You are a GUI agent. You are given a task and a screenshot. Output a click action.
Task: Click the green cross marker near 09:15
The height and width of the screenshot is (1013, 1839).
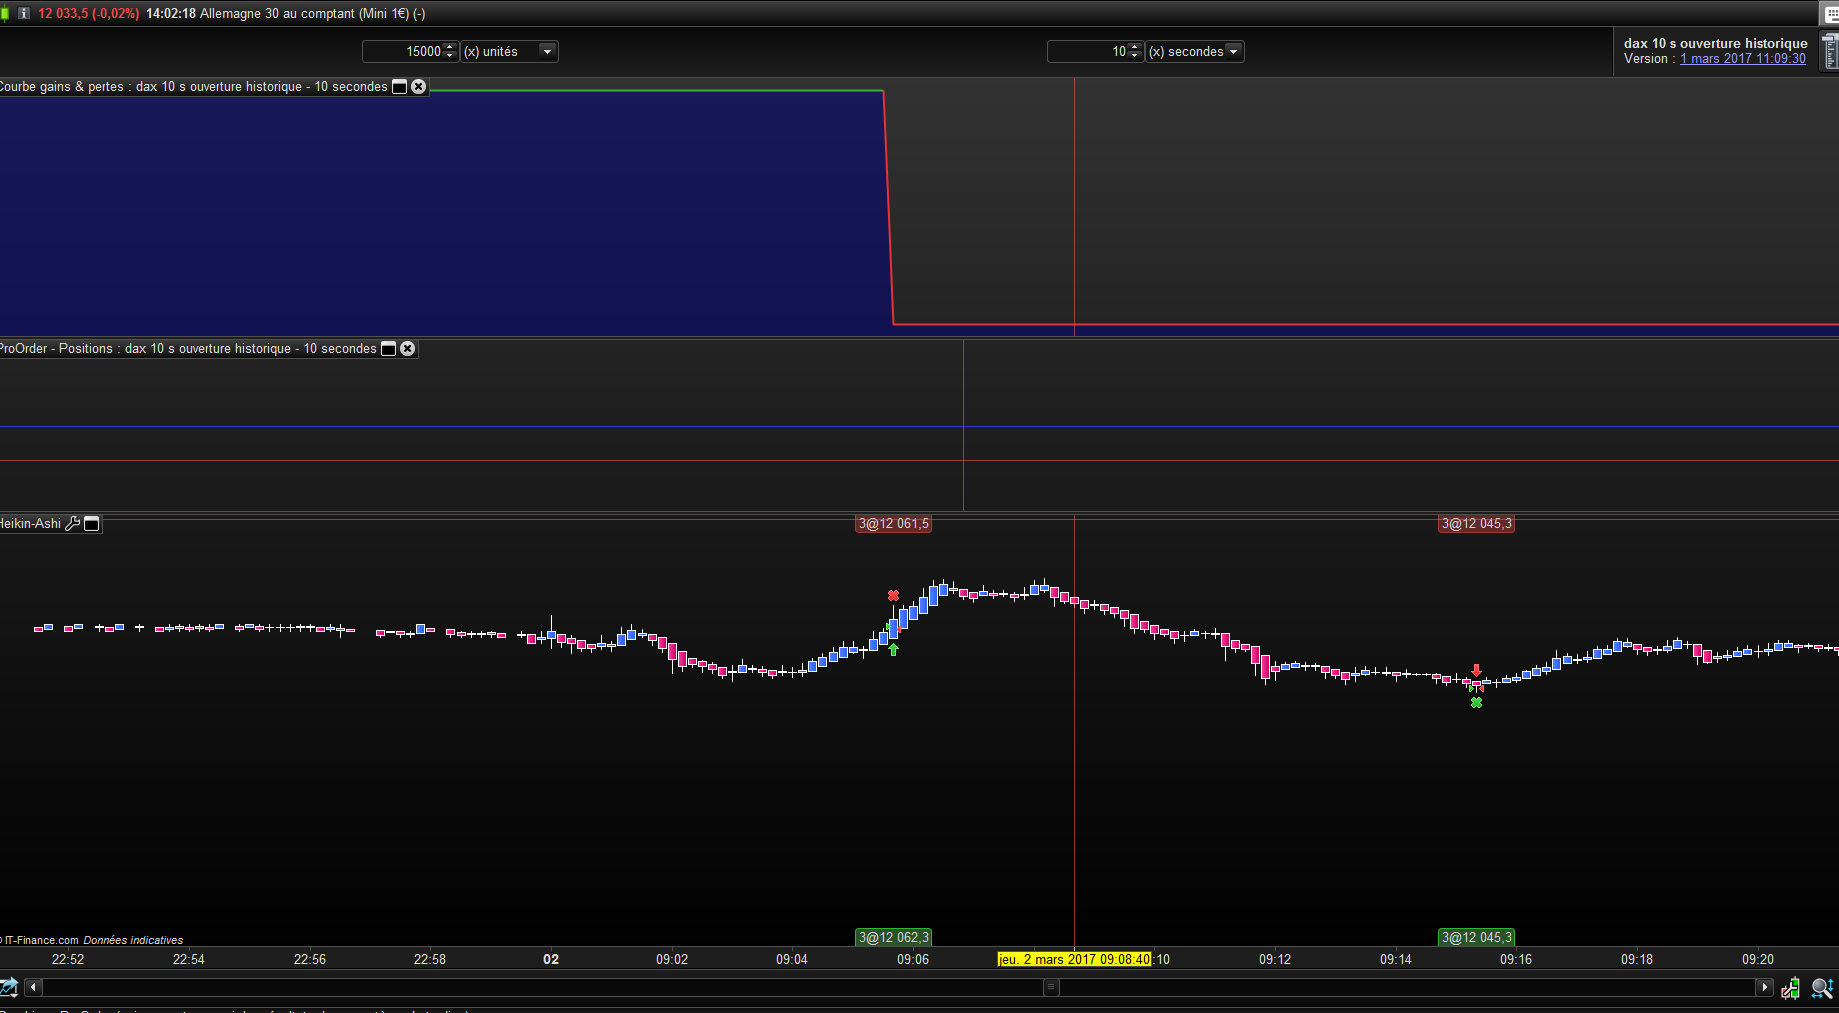click(x=1476, y=703)
